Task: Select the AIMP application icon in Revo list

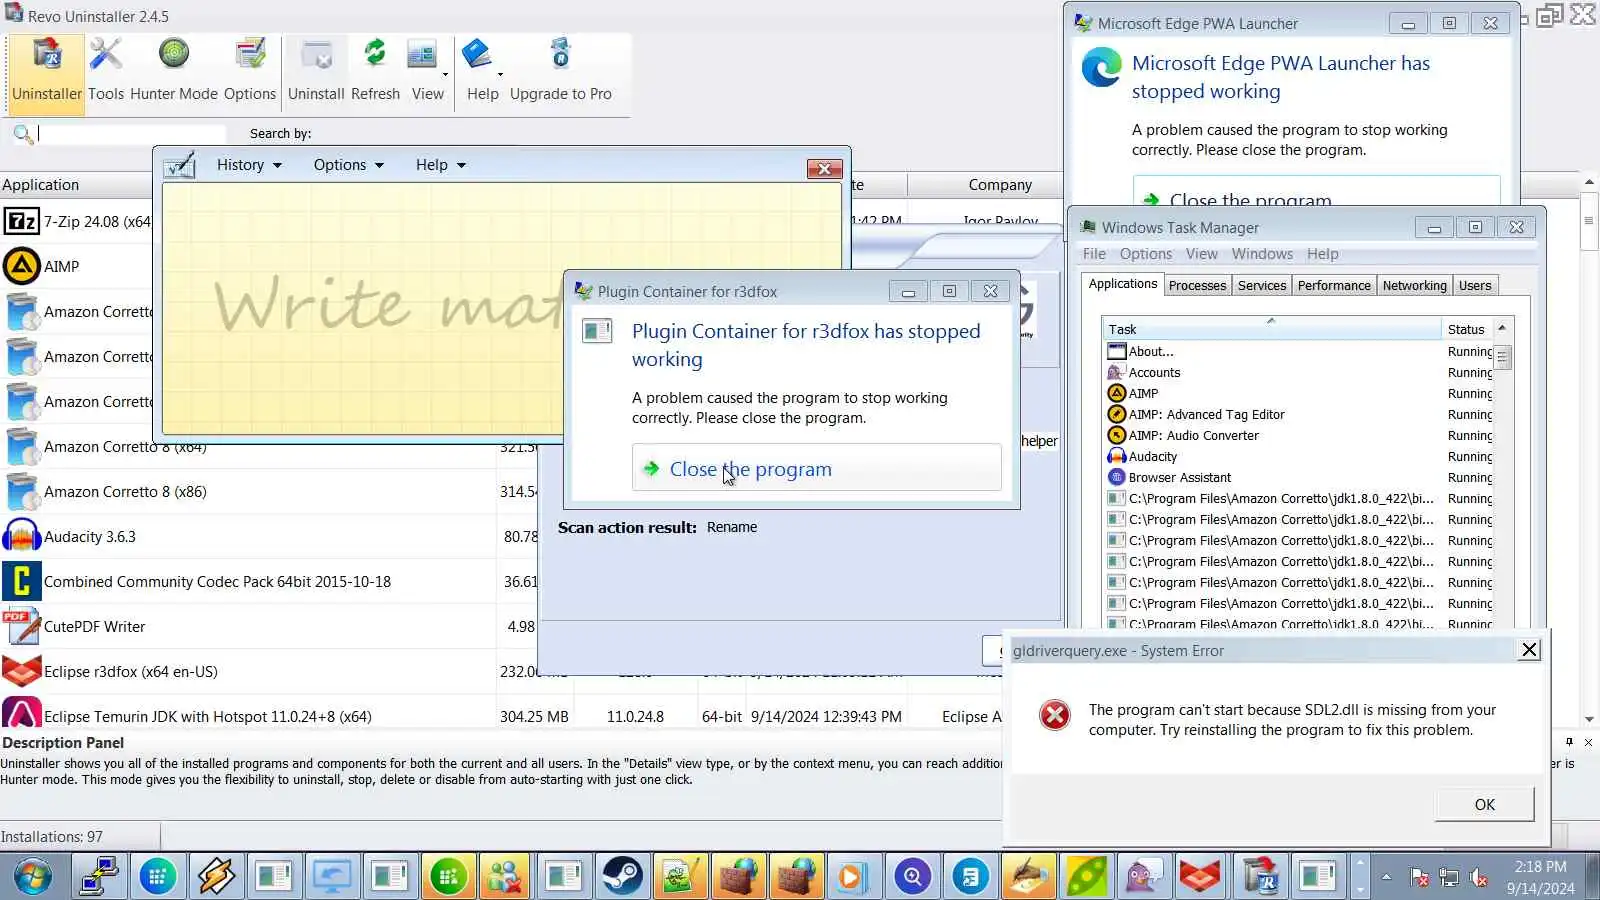Action: click(x=21, y=266)
